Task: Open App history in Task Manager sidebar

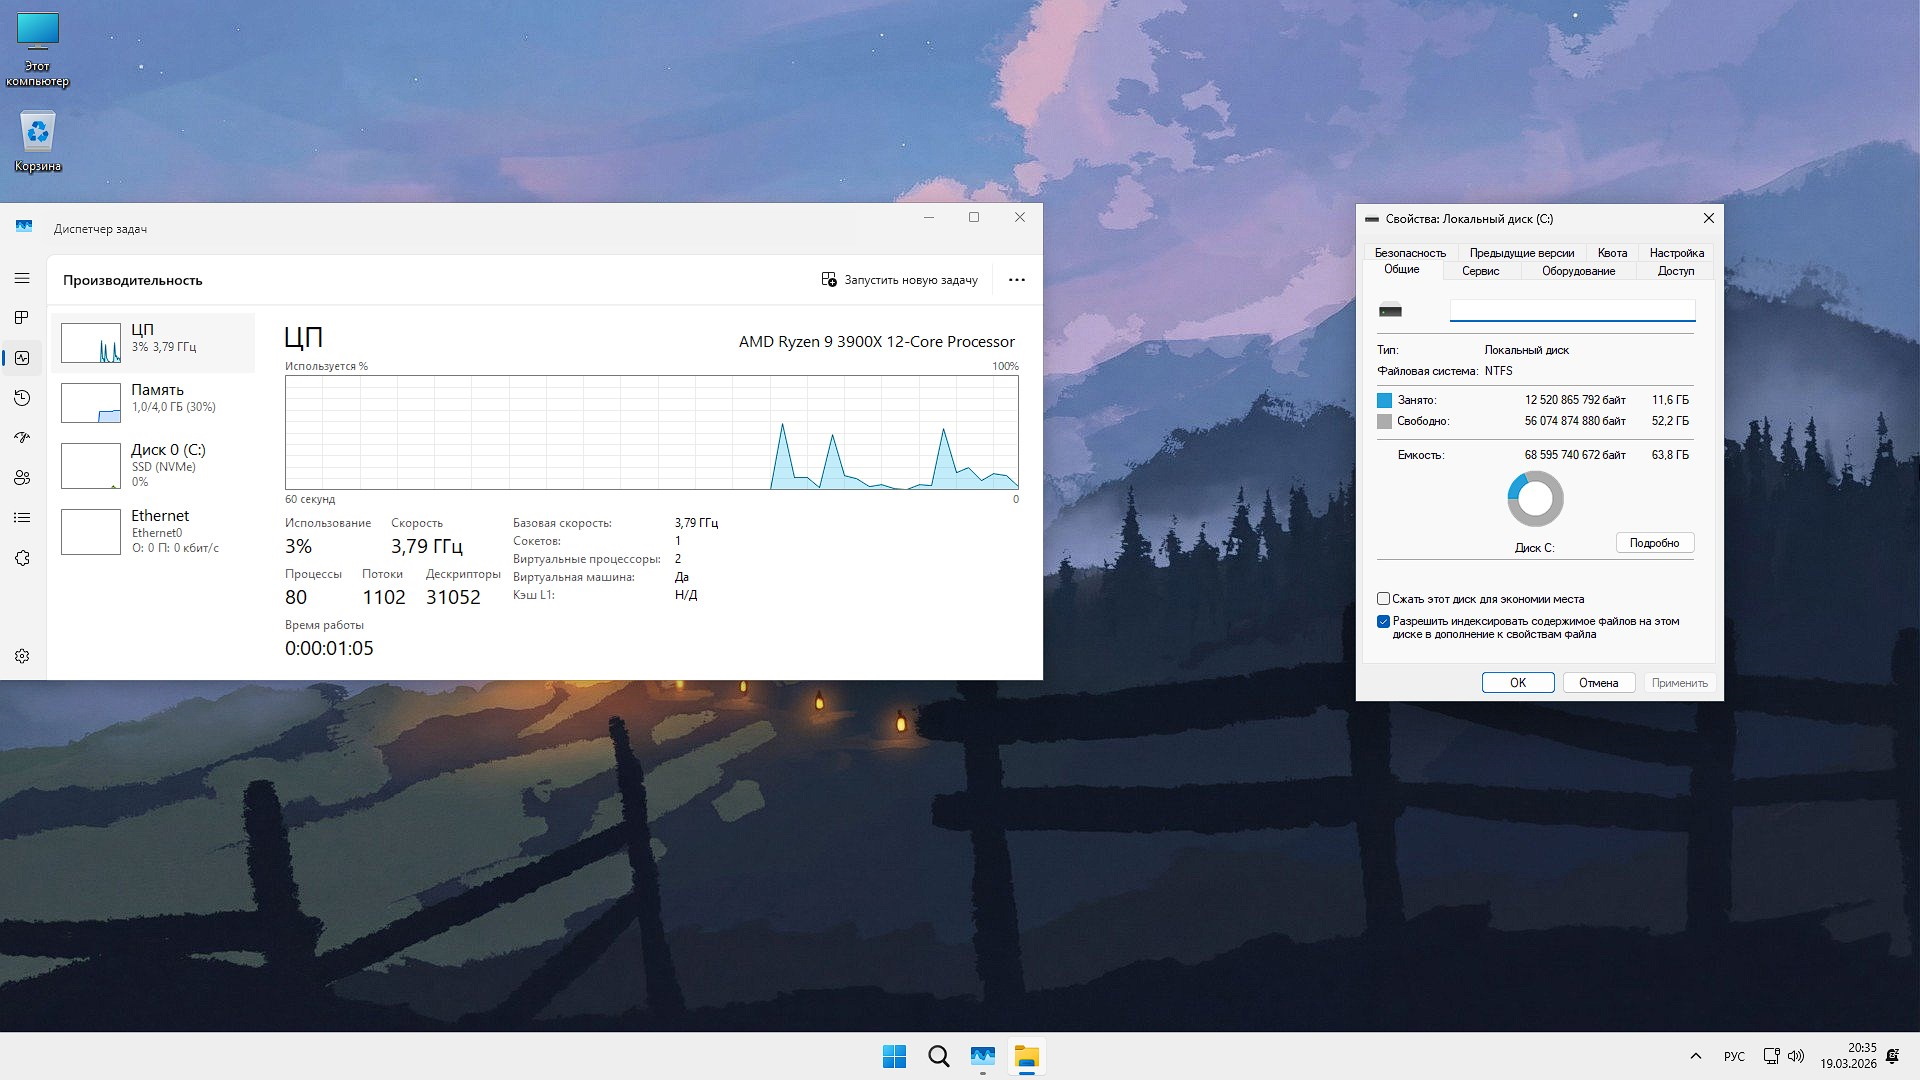Action: tap(22, 397)
